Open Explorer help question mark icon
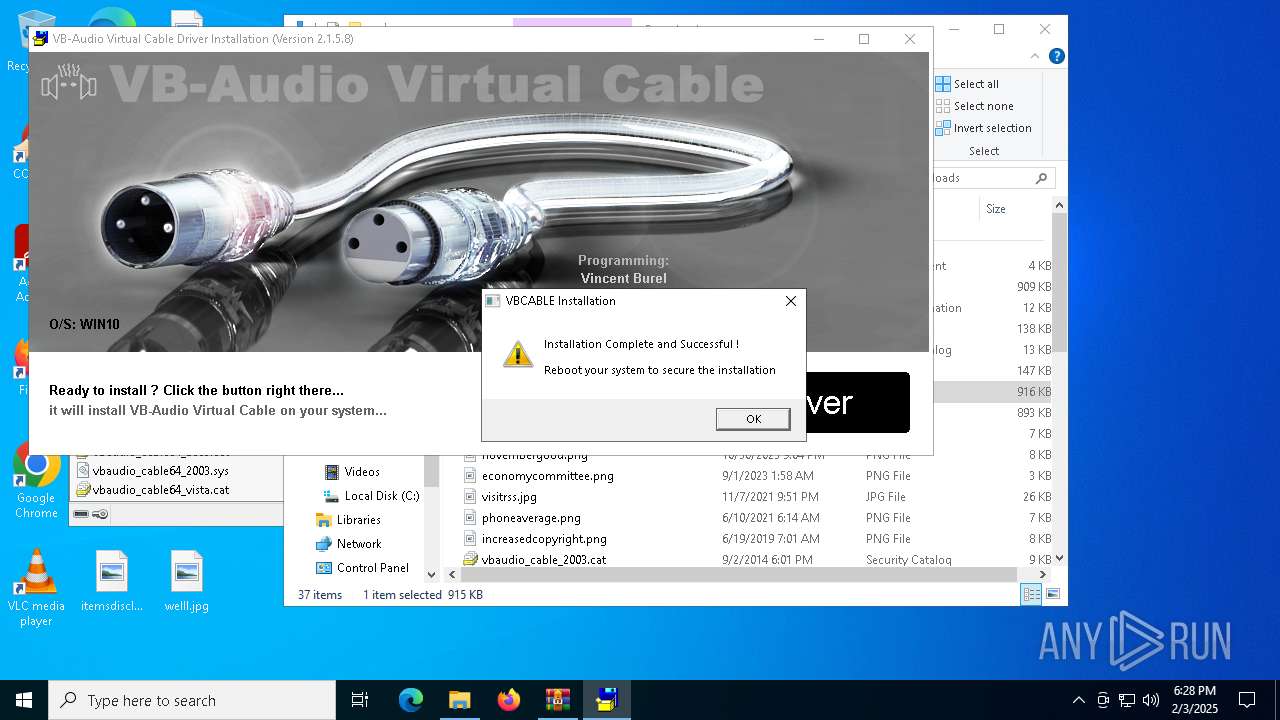 point(1056,57)
